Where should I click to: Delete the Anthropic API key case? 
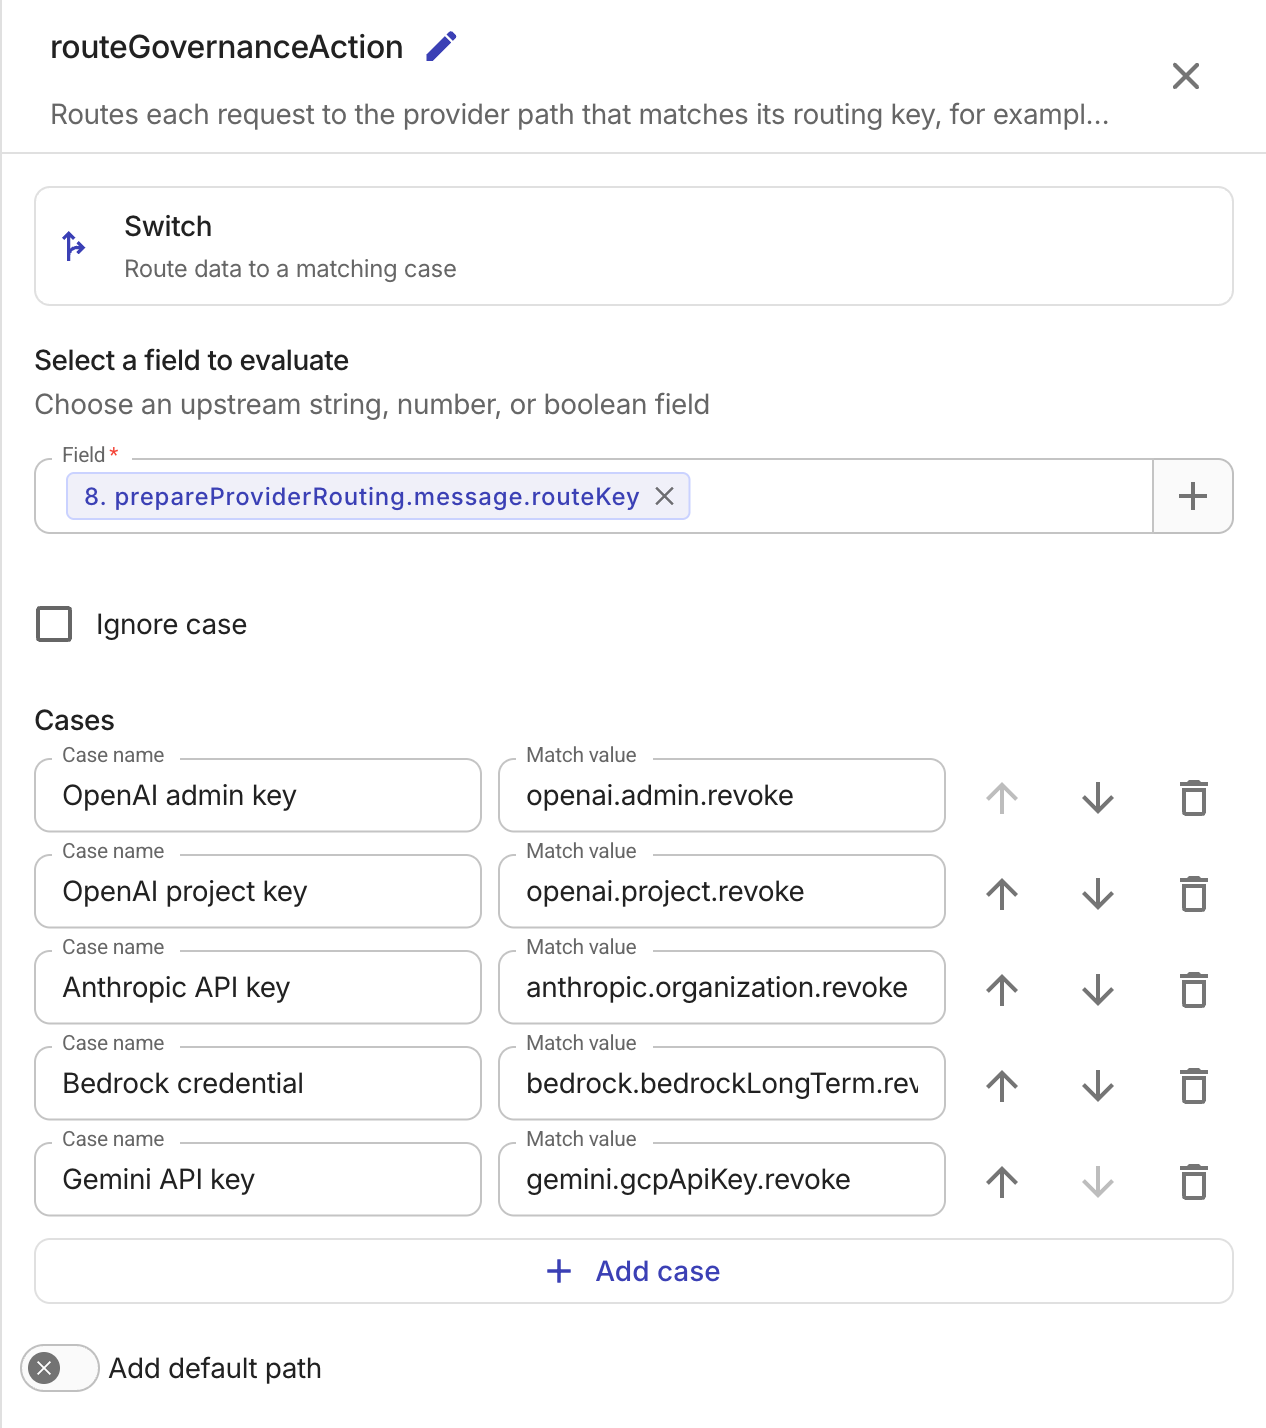tap(1194, 989)
